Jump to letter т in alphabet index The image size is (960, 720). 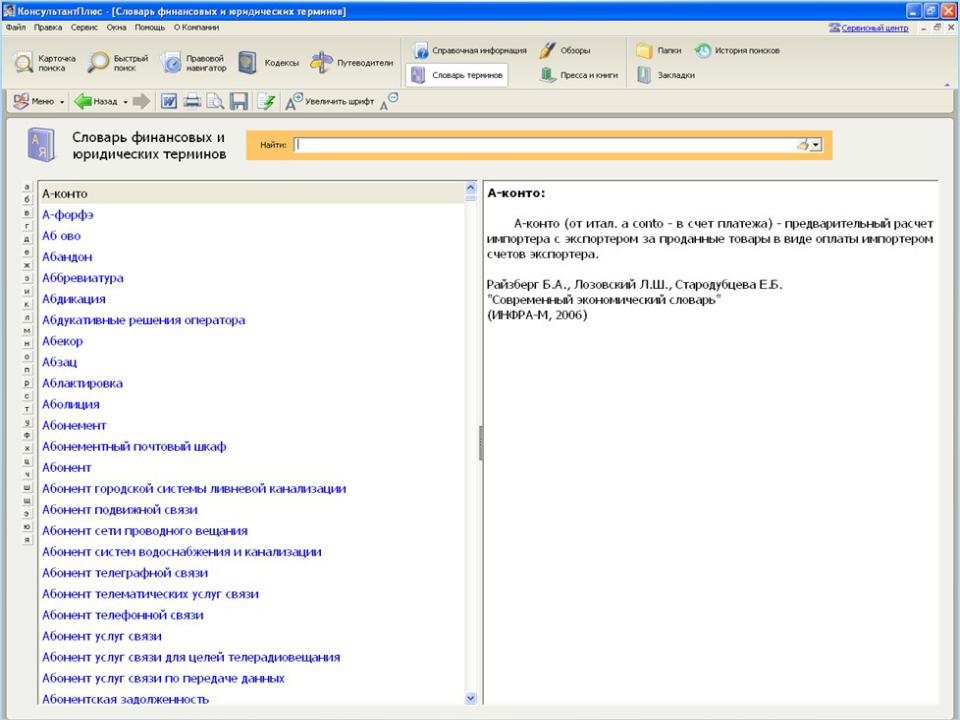coord(27,409)
